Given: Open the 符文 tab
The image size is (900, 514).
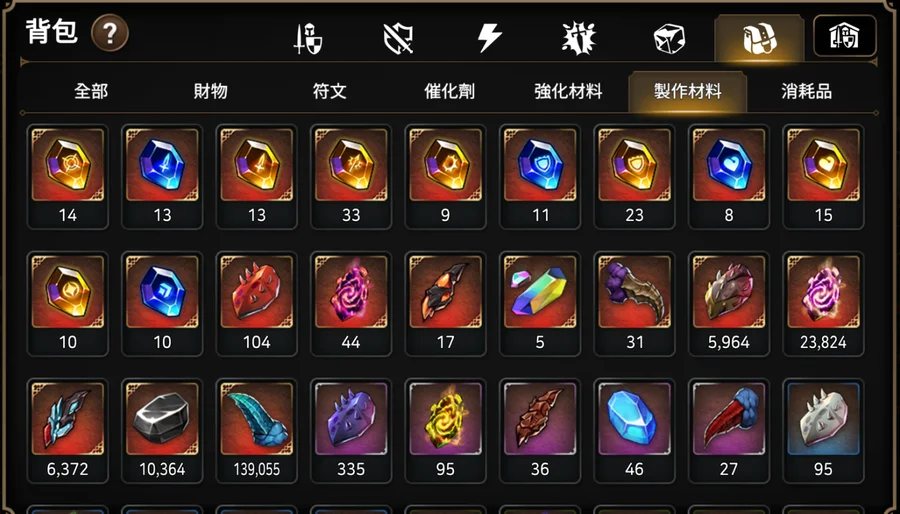Looking at the screenshot, I should (x=329, y=91).
